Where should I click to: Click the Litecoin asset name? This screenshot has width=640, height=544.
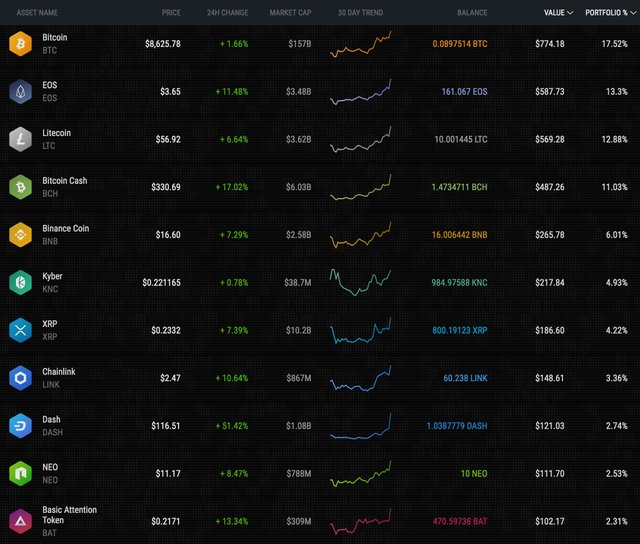tap(57, 133)
